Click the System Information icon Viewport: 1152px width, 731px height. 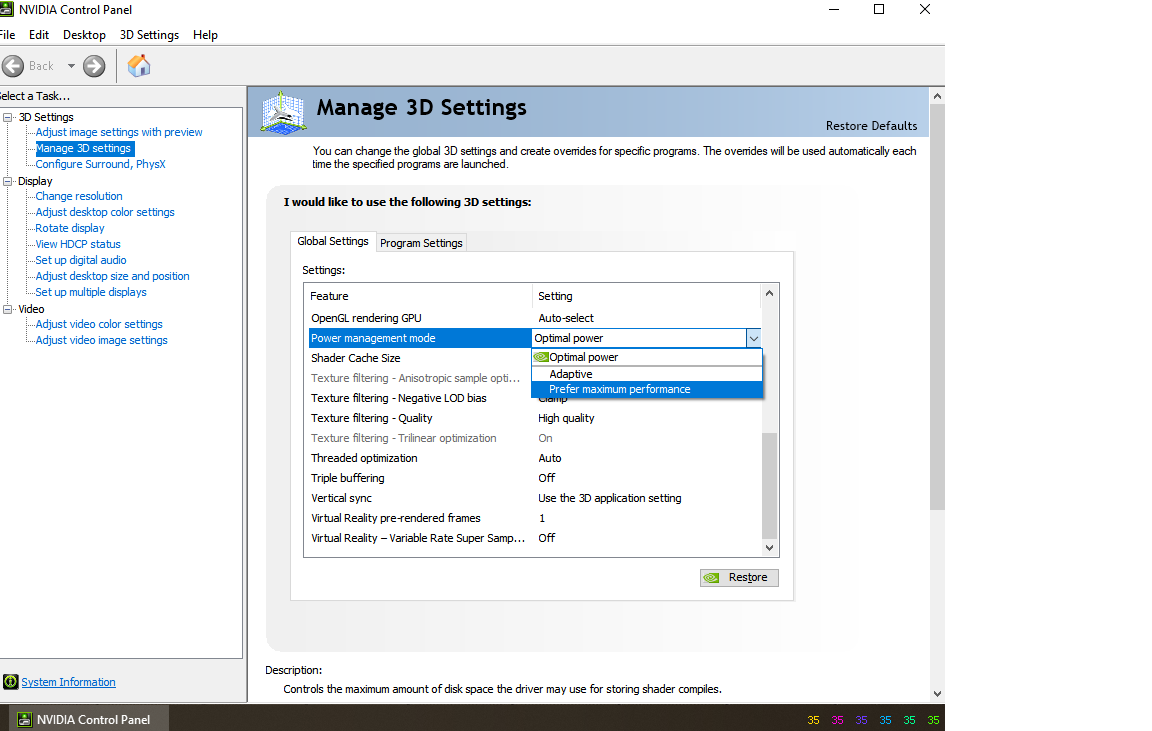click(10, 682)
